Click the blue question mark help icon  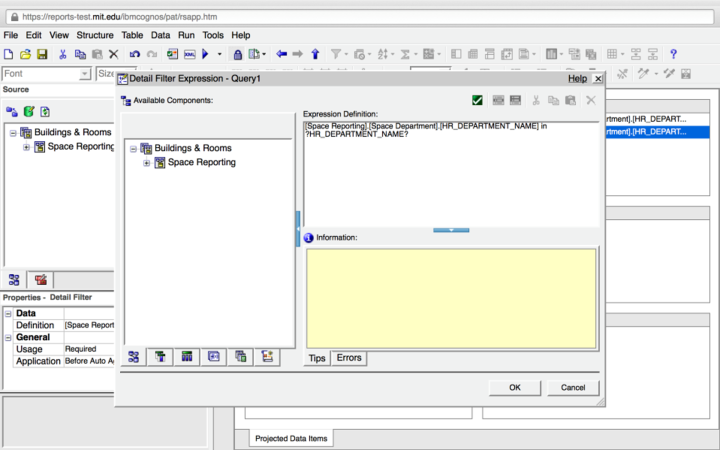[x=673, y=54]
